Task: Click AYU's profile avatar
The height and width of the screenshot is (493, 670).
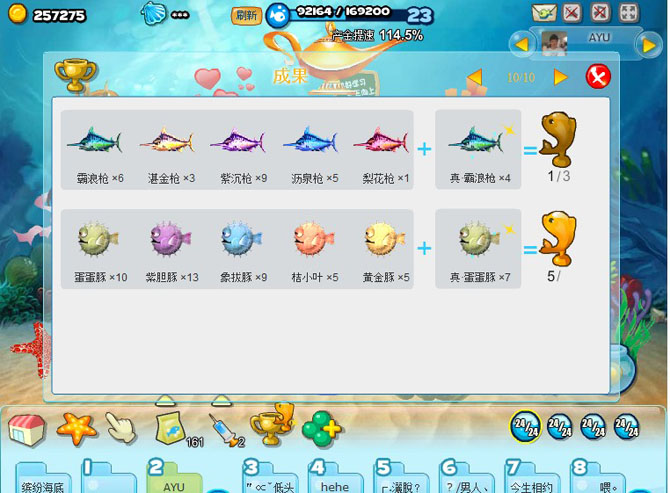Action: (x=554, y=43)
